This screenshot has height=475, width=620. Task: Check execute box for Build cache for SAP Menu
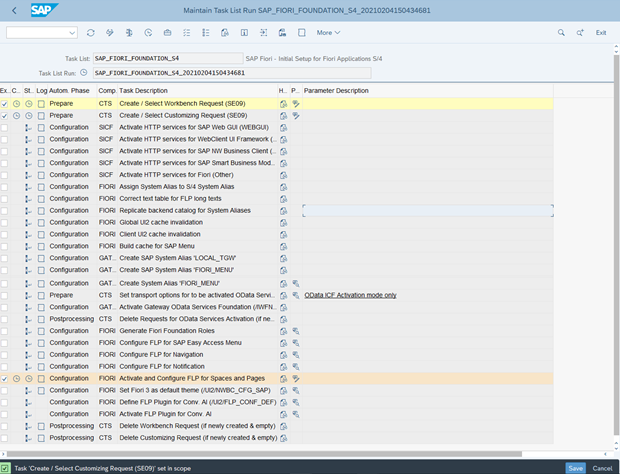(4, 246)
